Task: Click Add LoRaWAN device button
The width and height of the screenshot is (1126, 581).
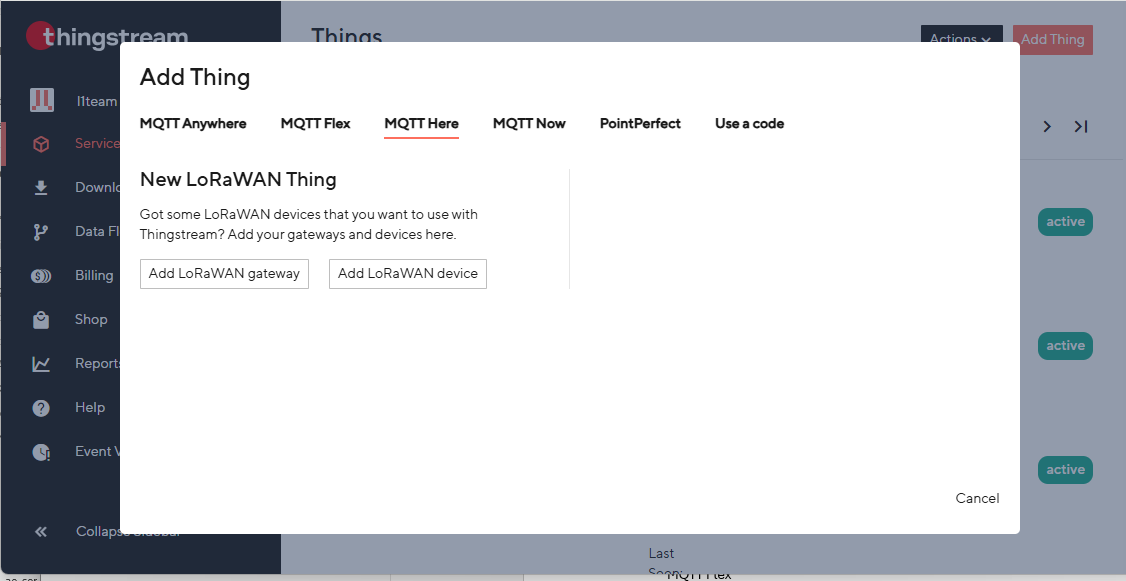Action: 408,274
